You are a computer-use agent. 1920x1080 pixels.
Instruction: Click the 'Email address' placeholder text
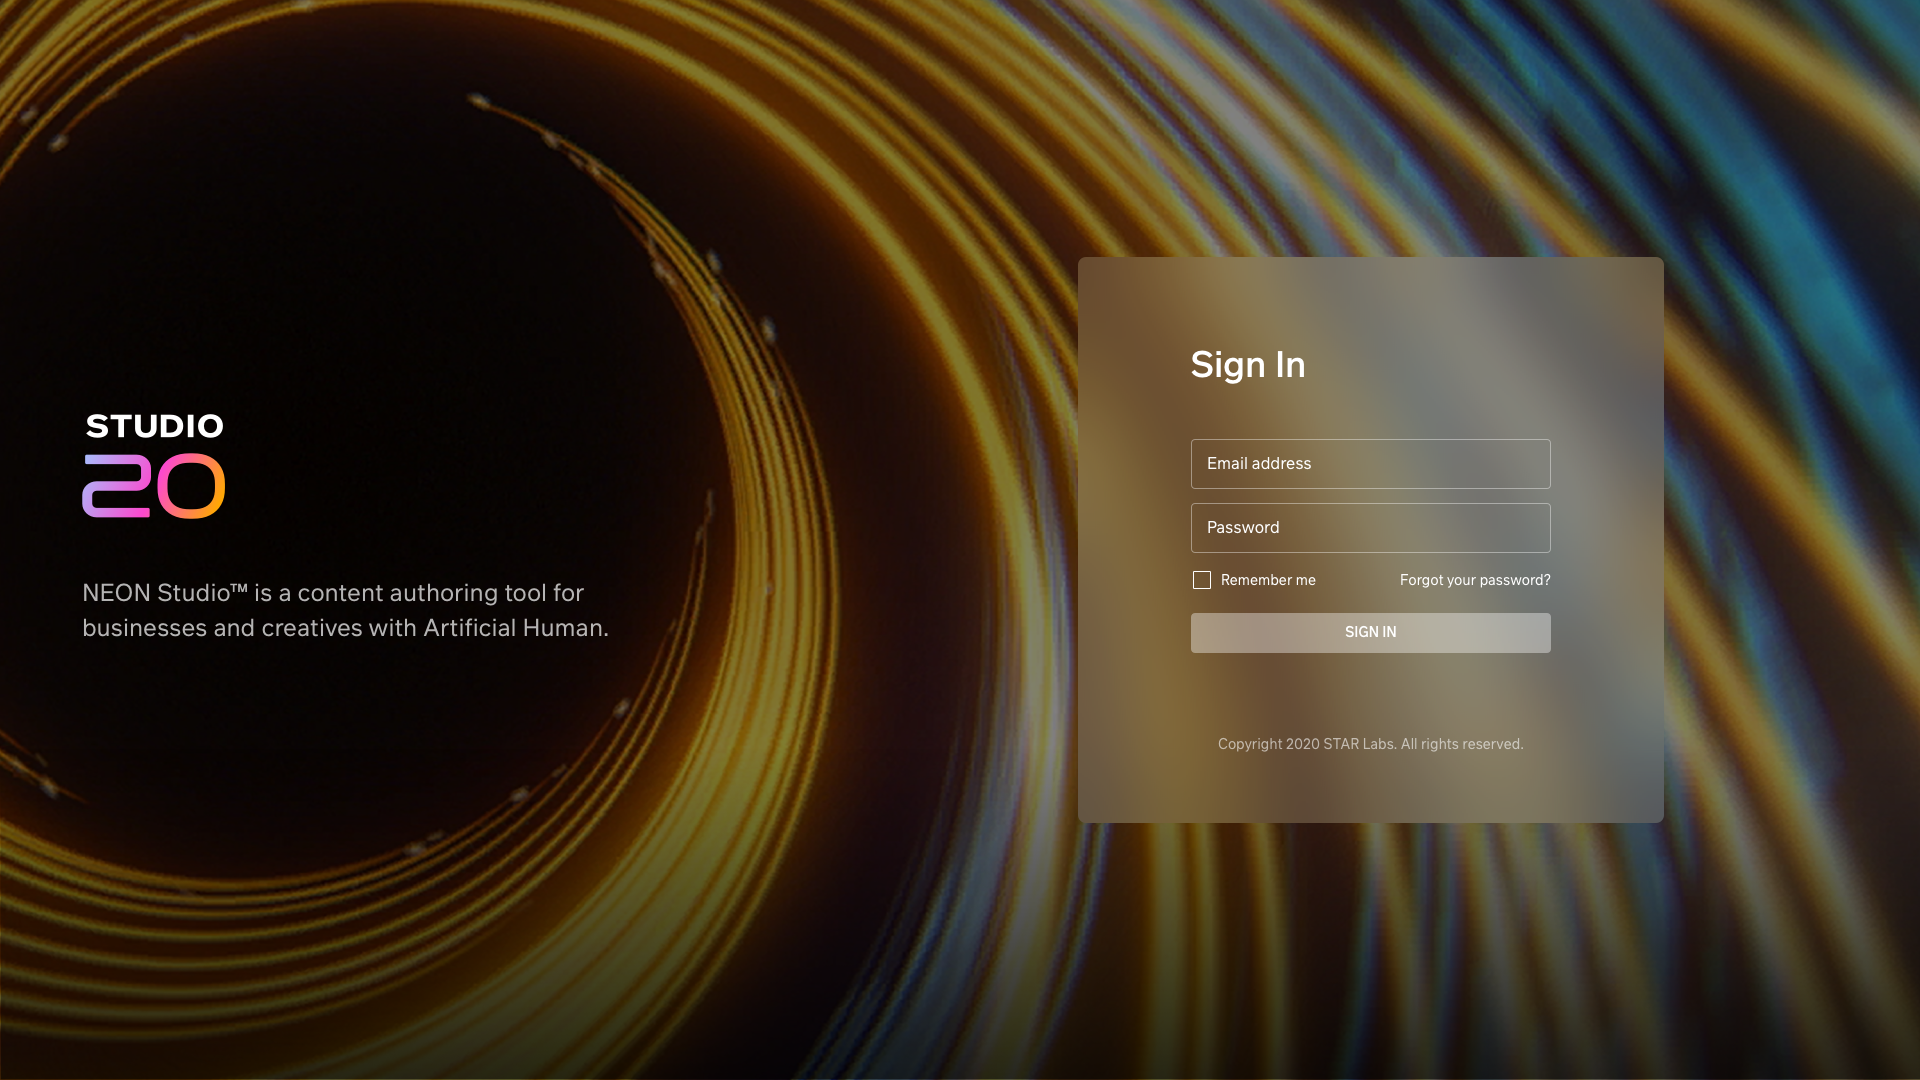click(1258, 464)
